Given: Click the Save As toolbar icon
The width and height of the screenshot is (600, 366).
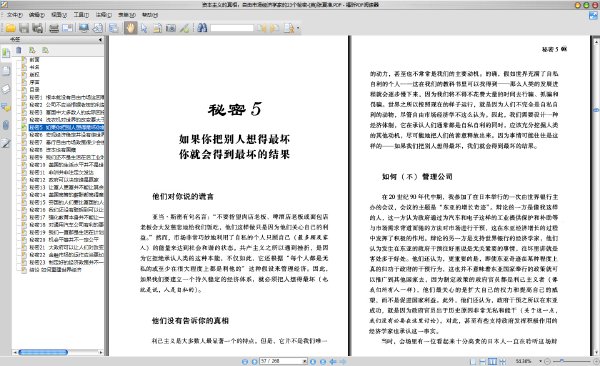Looking at the screenshot, I should (x=38, y=28).
